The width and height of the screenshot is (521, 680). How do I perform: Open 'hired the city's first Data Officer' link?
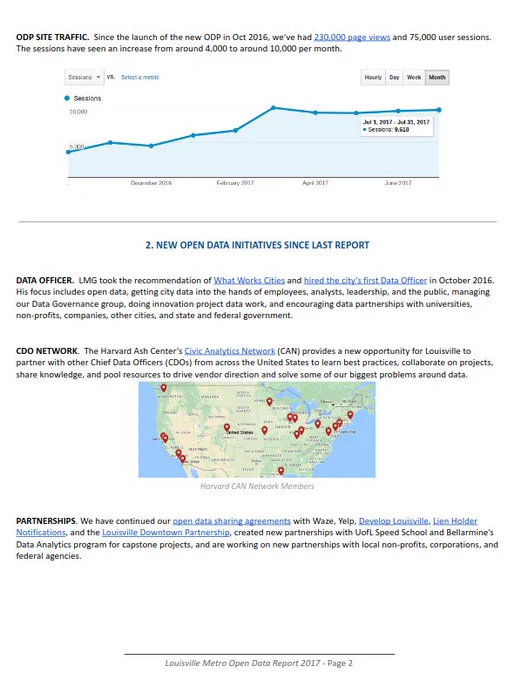coord(365,281)
